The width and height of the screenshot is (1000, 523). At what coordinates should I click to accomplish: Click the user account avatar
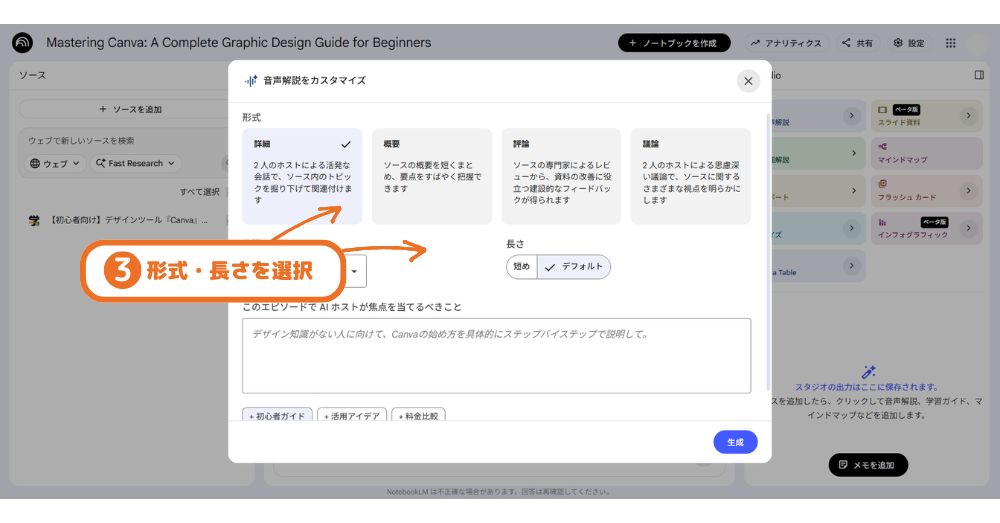(x=976, y=43)
